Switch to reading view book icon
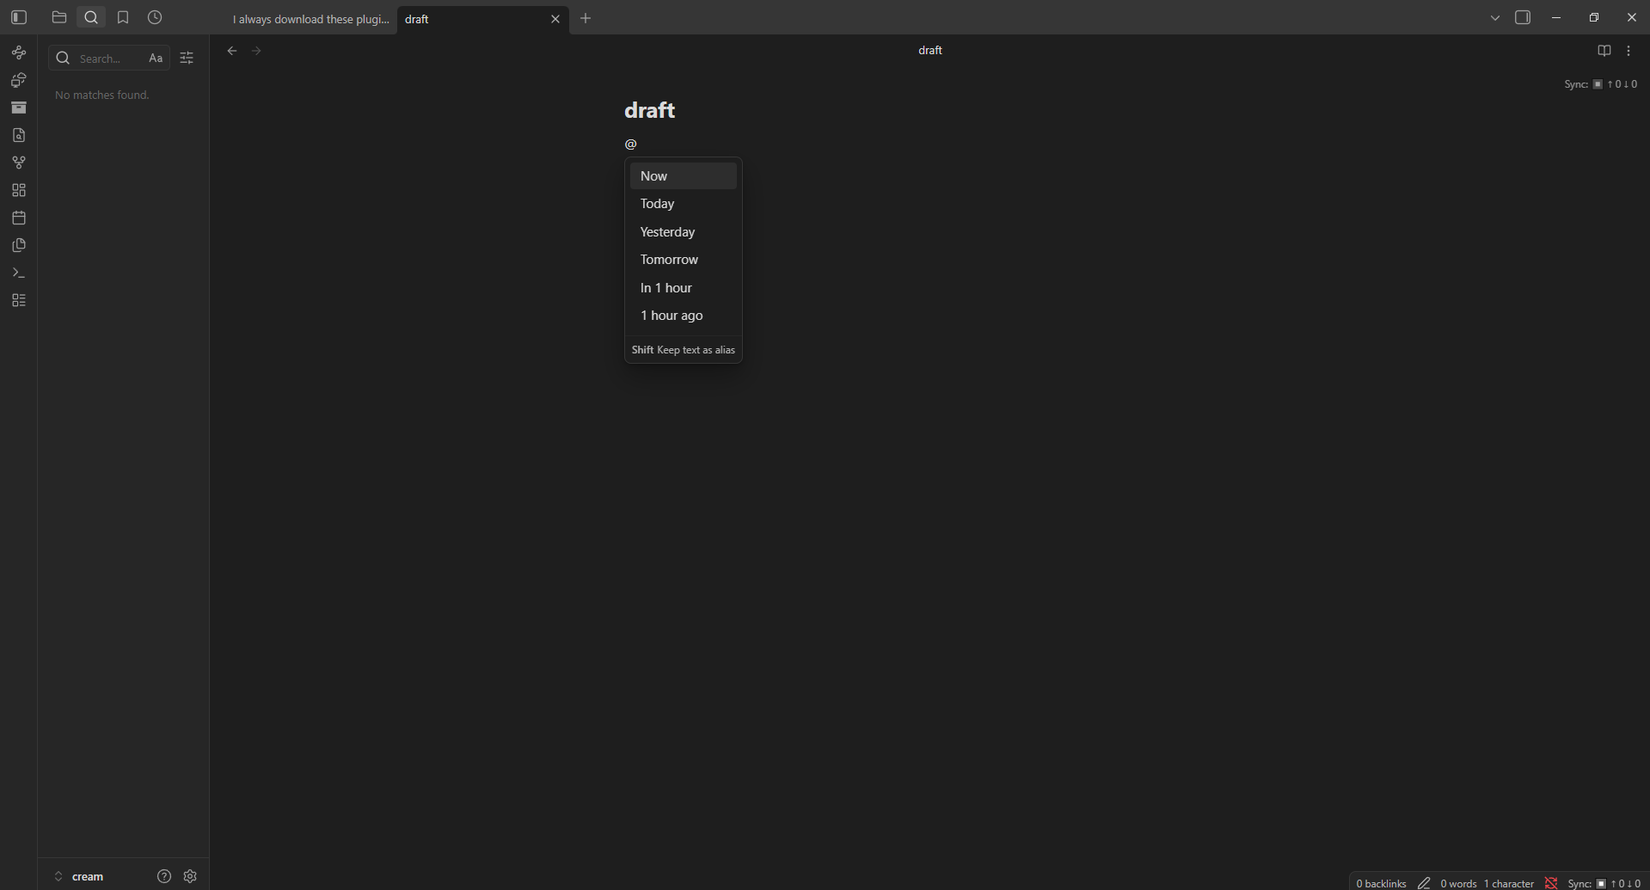1650x890 pixels. [x=1604, y=50]
